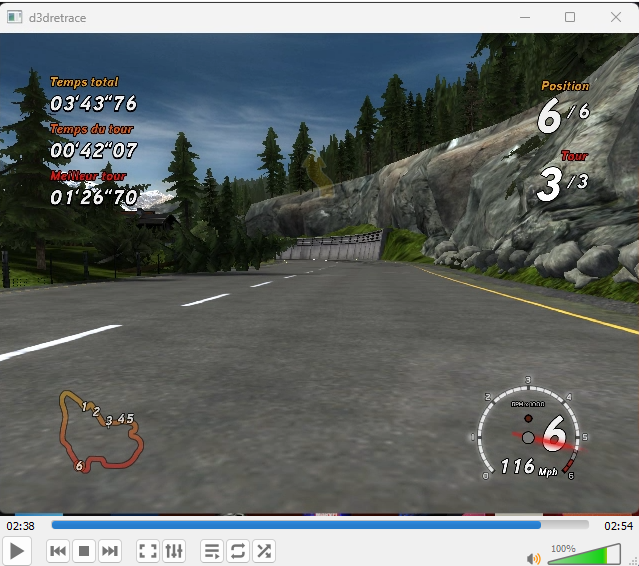Grab the window resize grip corner

pos(634,561)
